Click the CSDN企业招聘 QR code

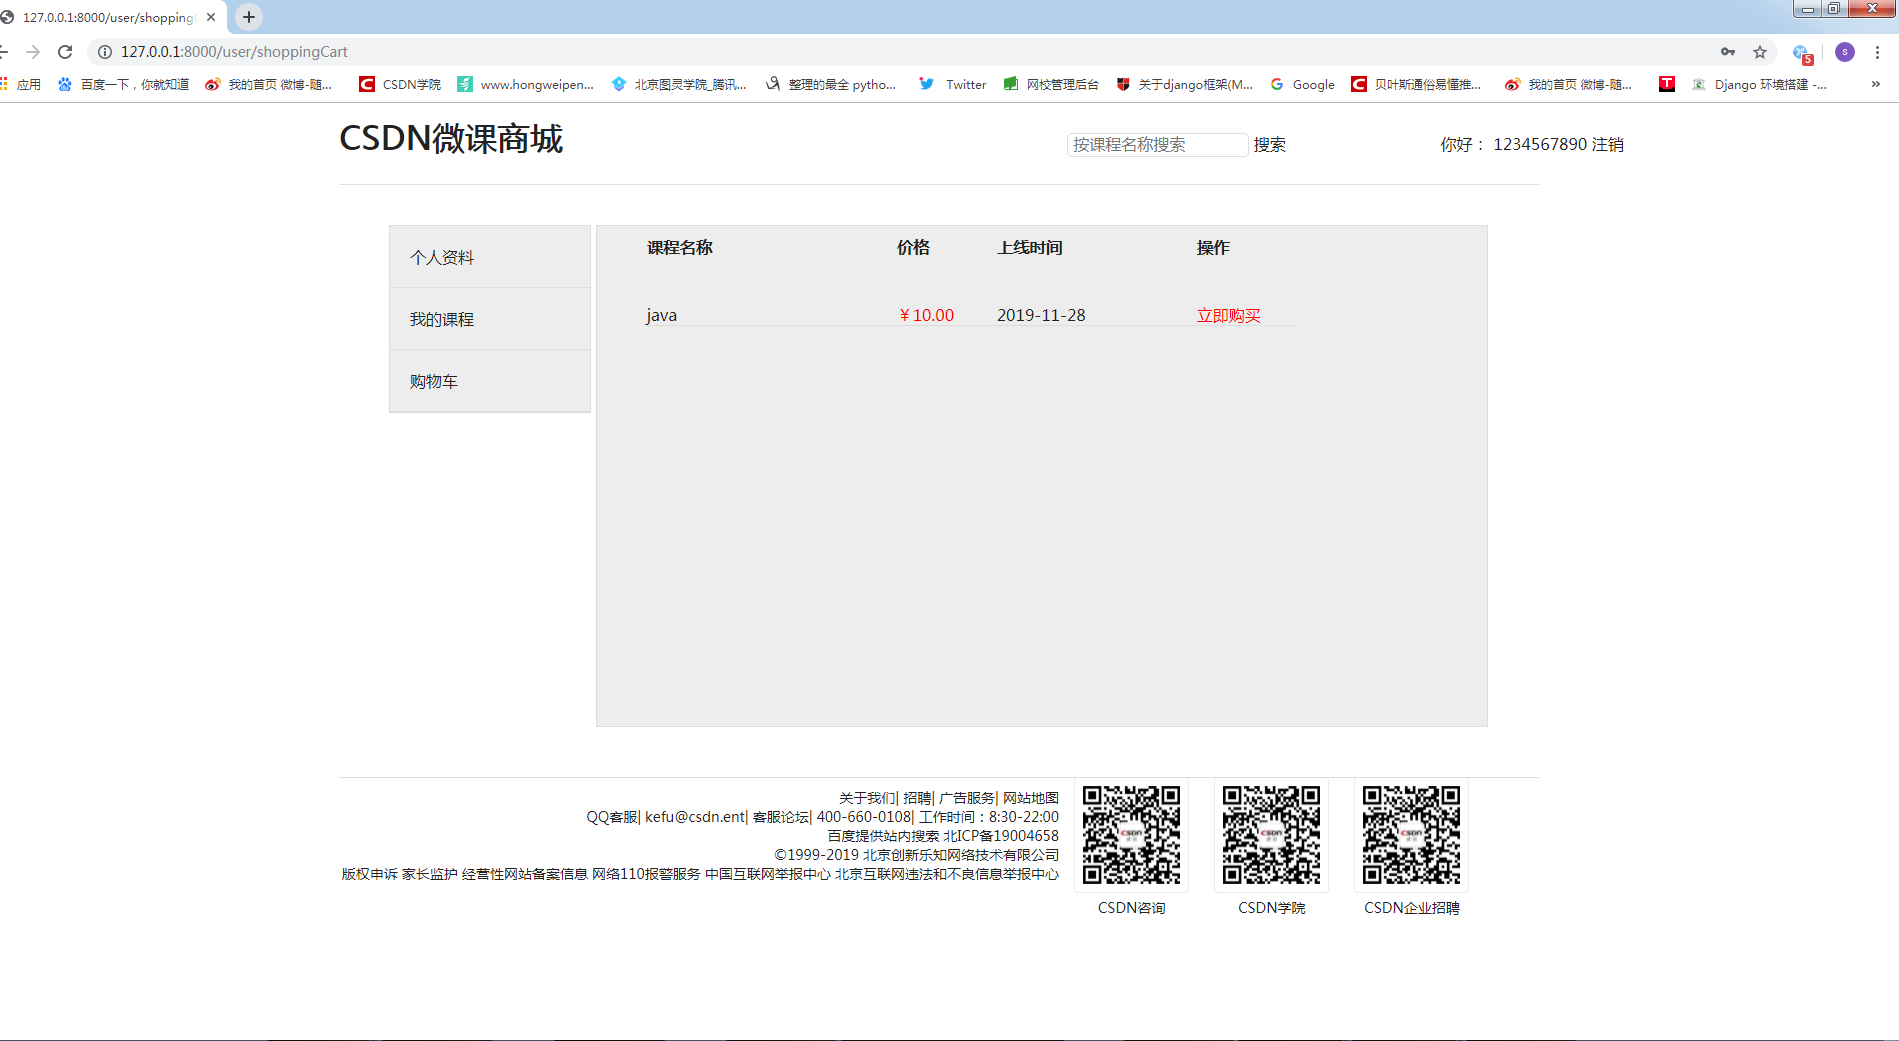(1412, 835)
